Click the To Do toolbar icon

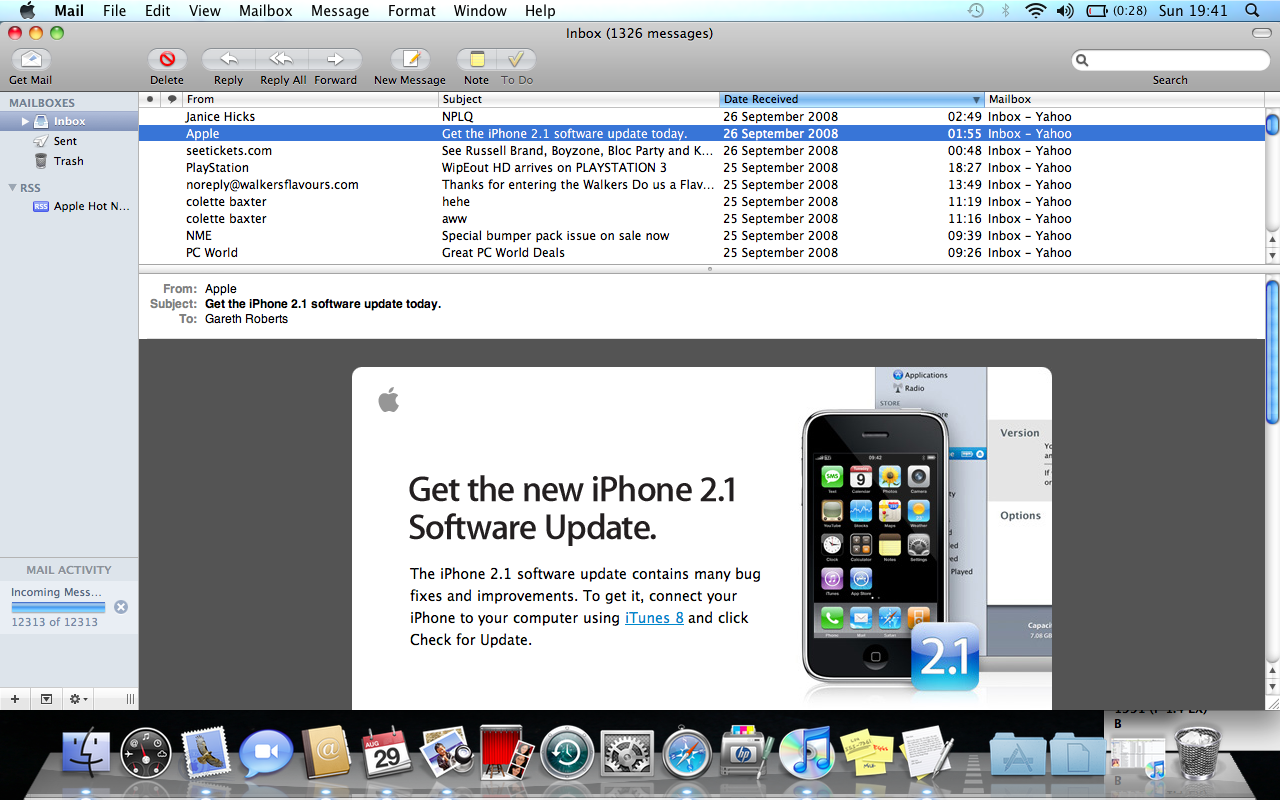[x=517, y=60]
